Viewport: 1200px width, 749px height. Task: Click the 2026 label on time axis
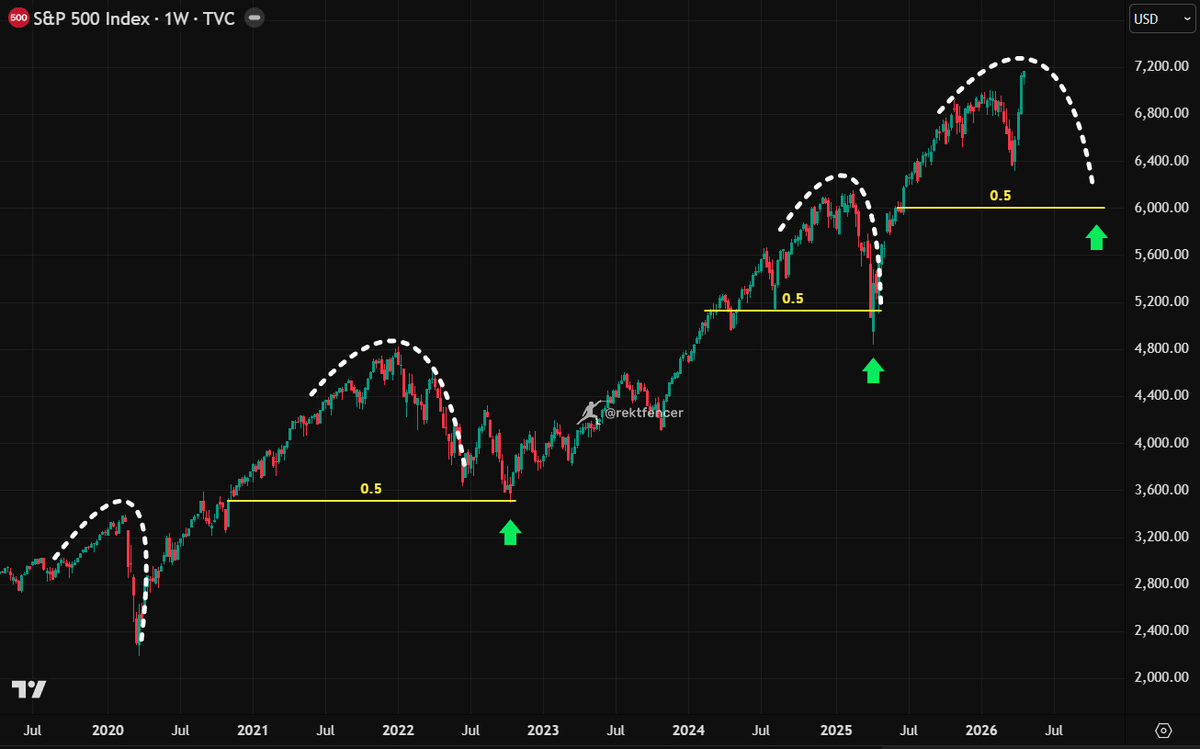(x=981, y=730)
